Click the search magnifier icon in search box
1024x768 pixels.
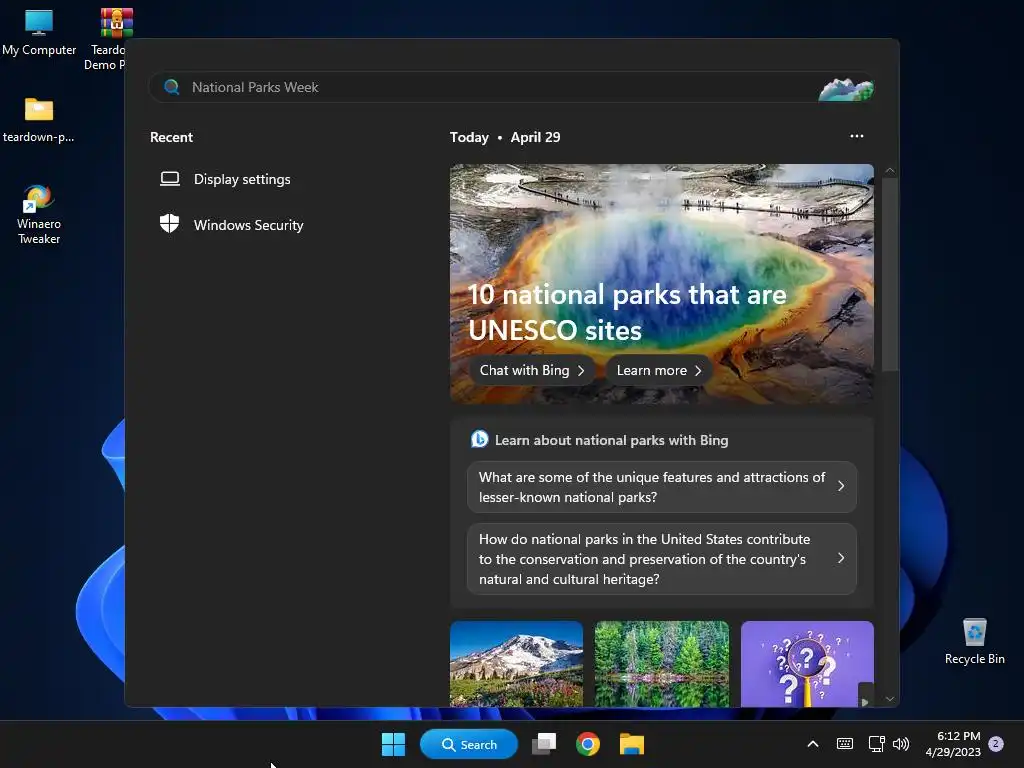[x=172, y=87]
